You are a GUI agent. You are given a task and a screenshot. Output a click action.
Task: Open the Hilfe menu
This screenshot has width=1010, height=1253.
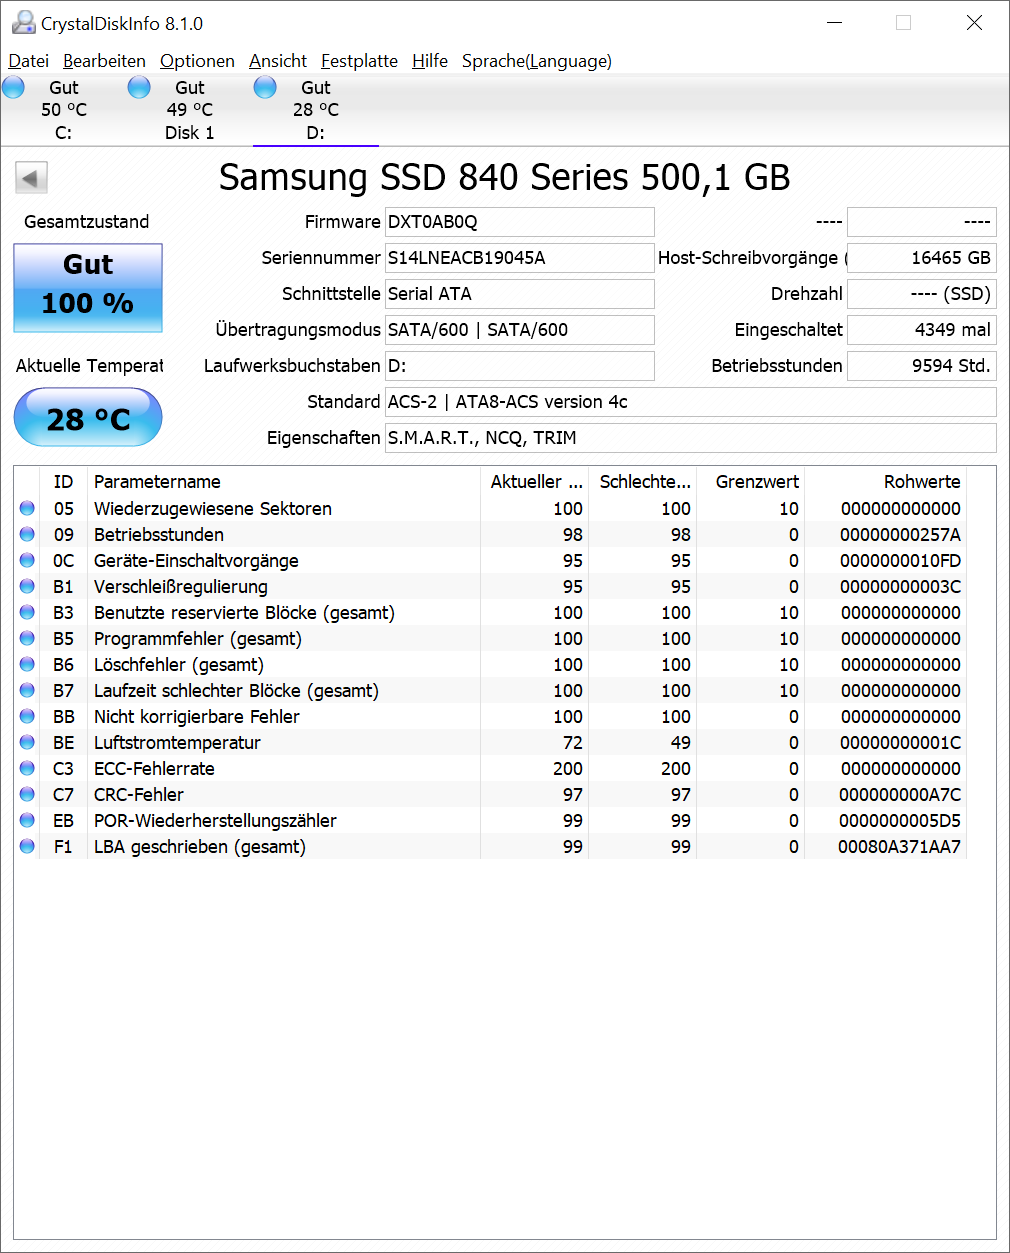click(430, 61)
